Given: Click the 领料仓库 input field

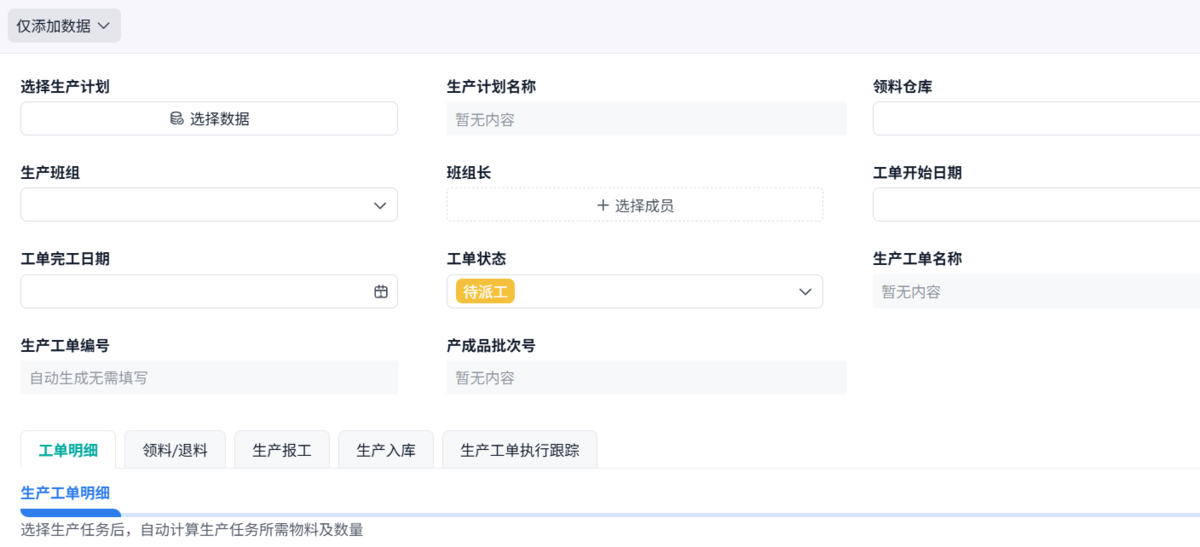Looking at the screenshot, I should click(x=1036, y=118).
